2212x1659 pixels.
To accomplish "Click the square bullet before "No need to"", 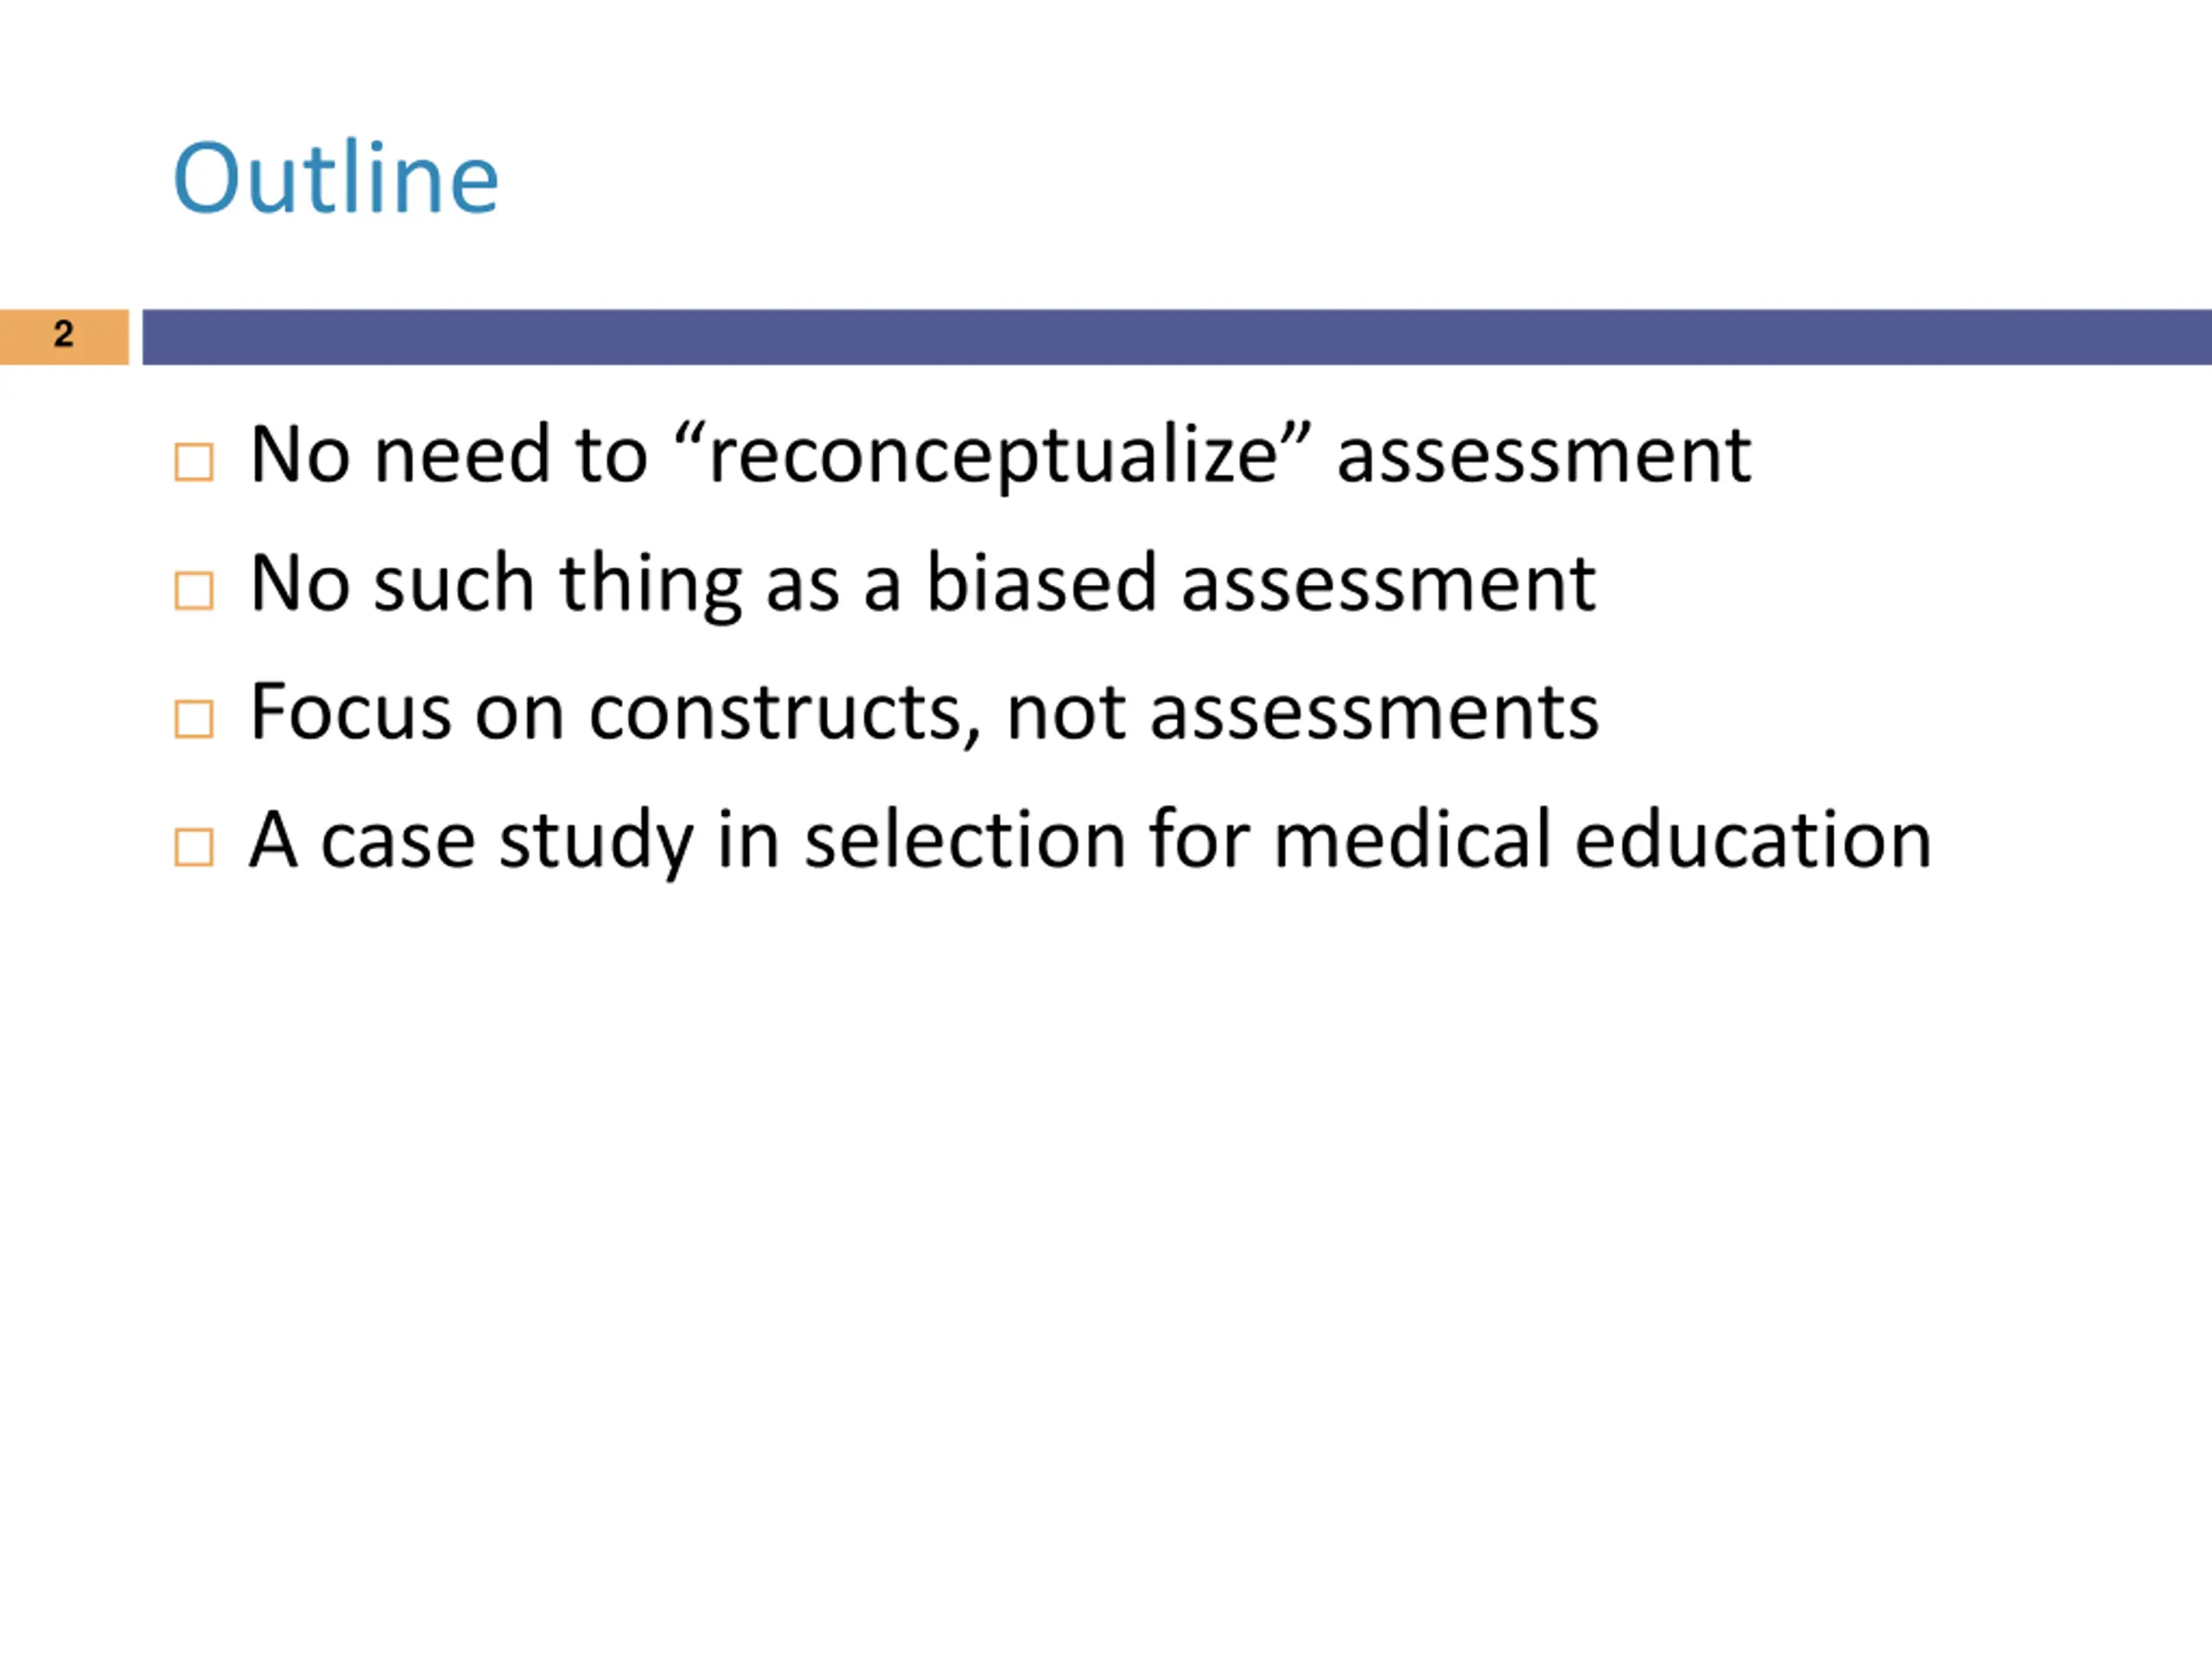I will (193, 462).
